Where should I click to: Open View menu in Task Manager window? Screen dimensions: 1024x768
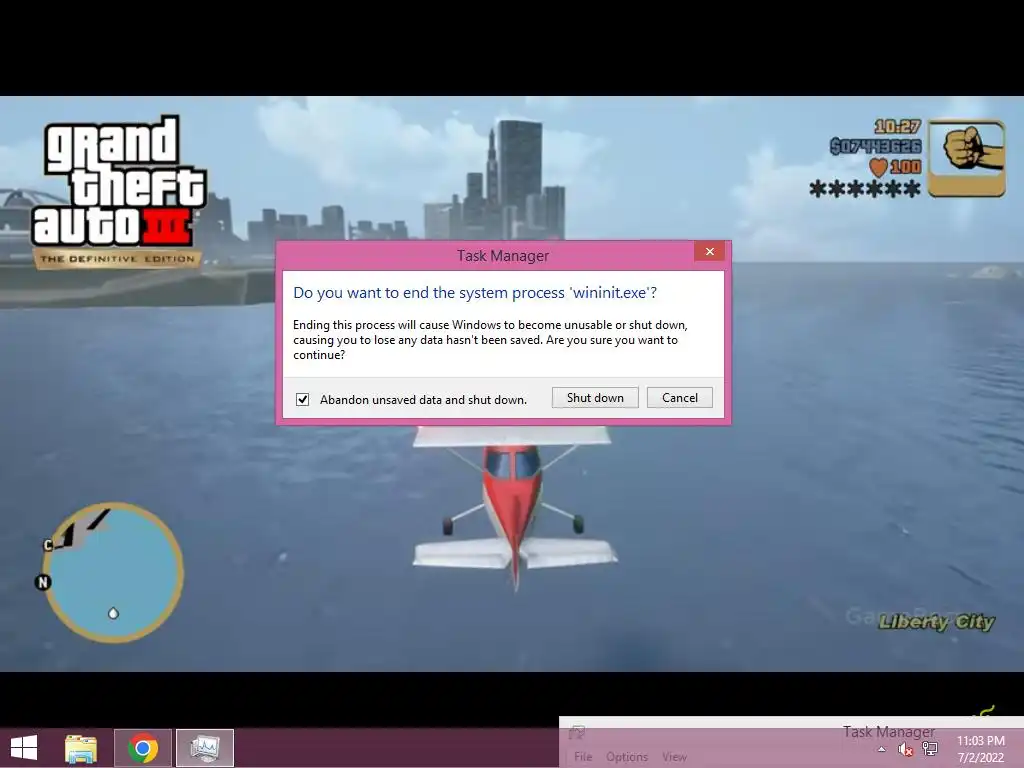point(675,757)
